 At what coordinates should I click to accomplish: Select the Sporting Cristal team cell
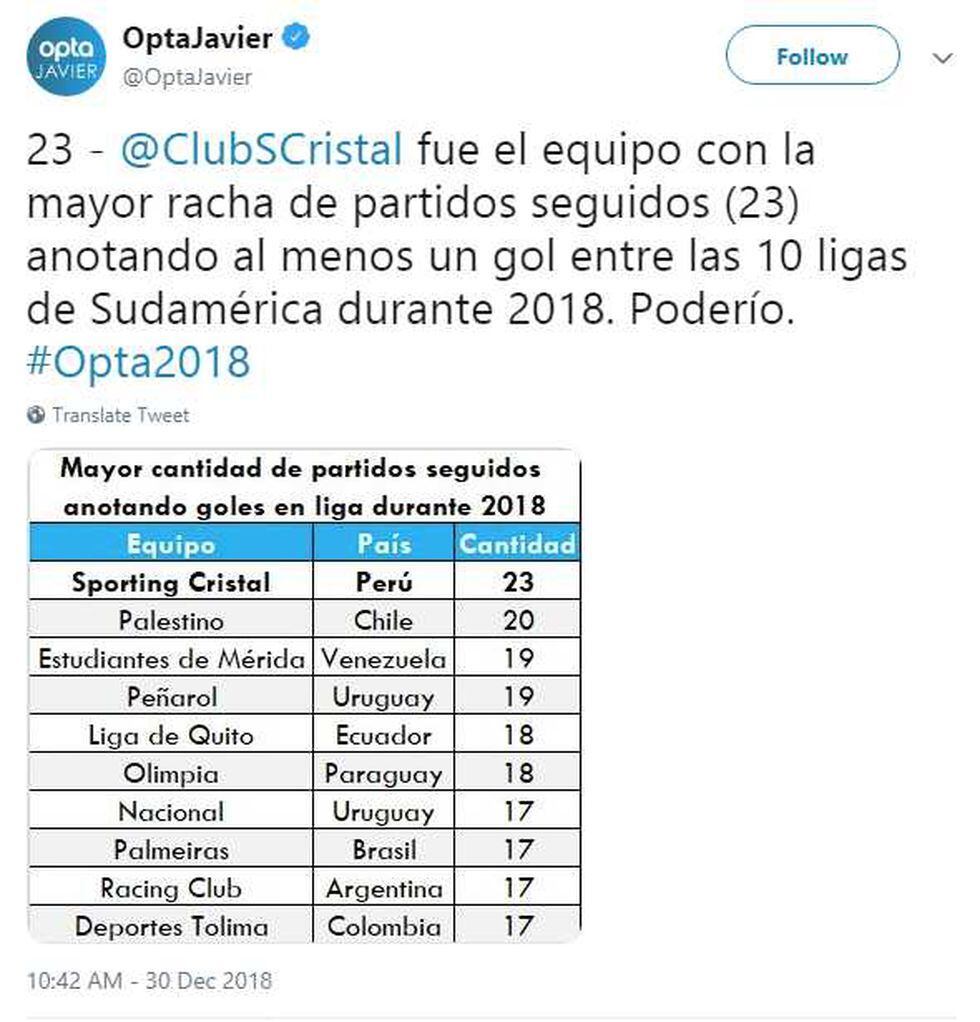coord(171,582)
